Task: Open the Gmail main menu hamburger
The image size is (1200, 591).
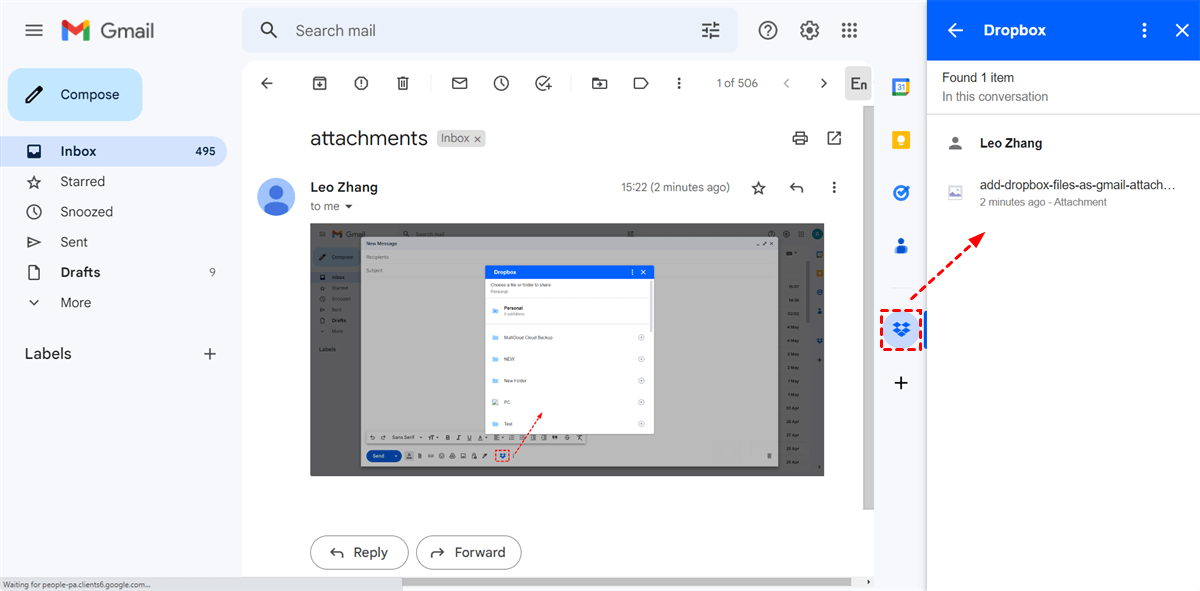Action: coord(34,30)
